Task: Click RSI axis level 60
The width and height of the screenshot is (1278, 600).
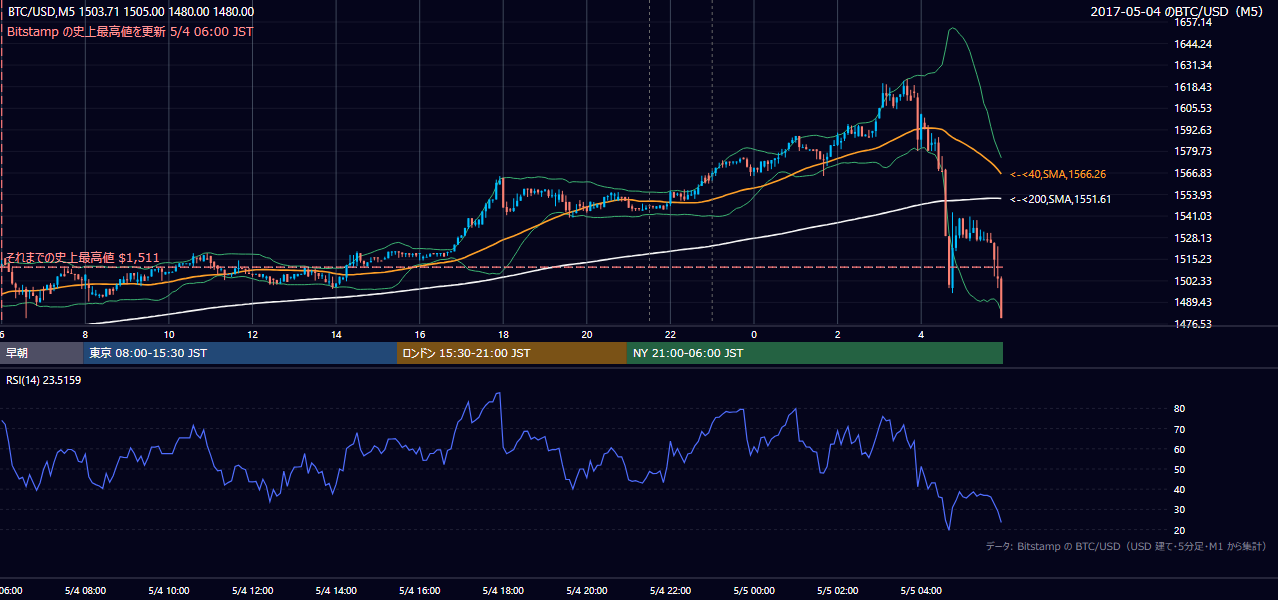Action: coord(1179,449)
